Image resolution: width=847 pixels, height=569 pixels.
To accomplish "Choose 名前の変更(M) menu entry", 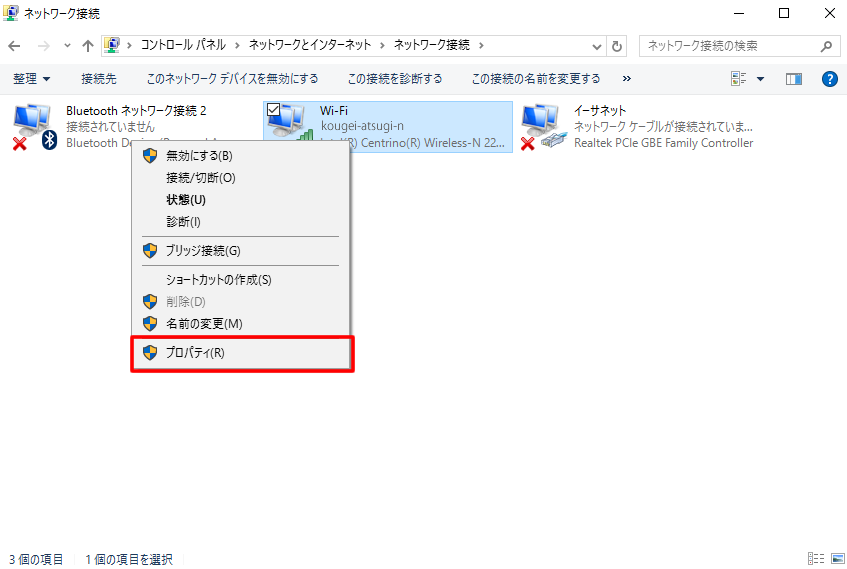I will coord(241,324).
